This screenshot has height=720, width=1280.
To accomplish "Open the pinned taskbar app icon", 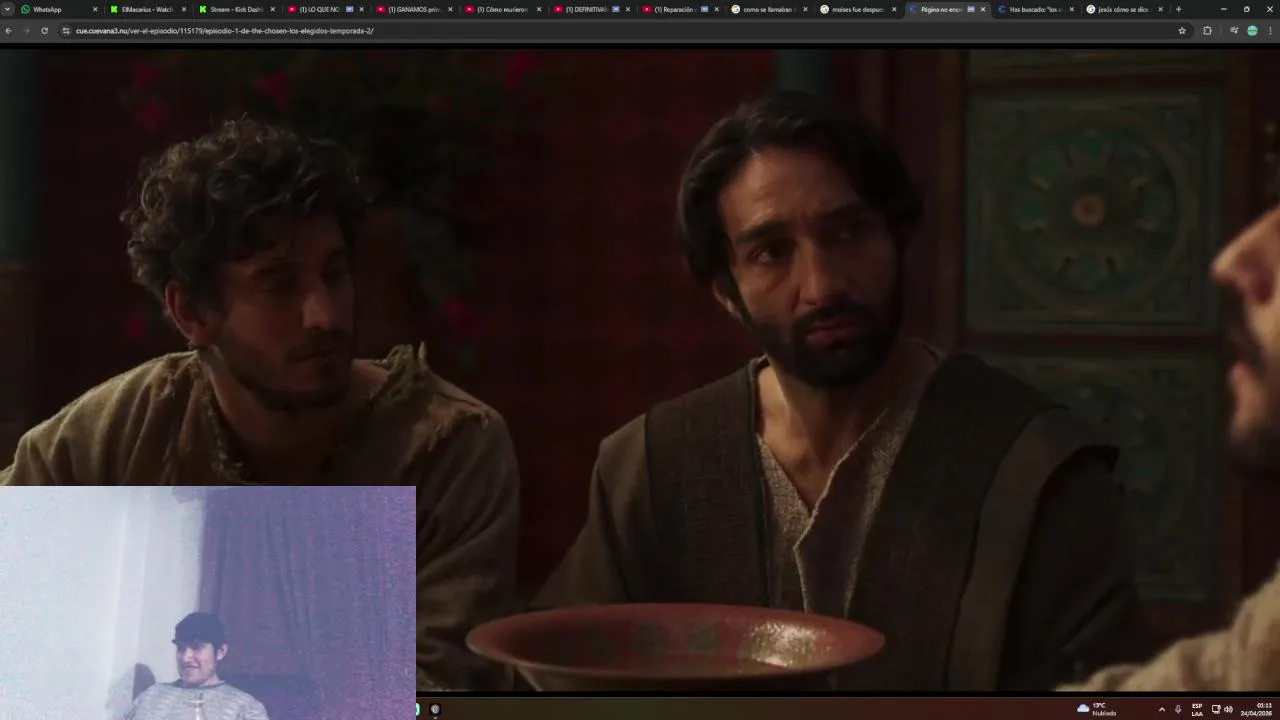I will (435, 709).
